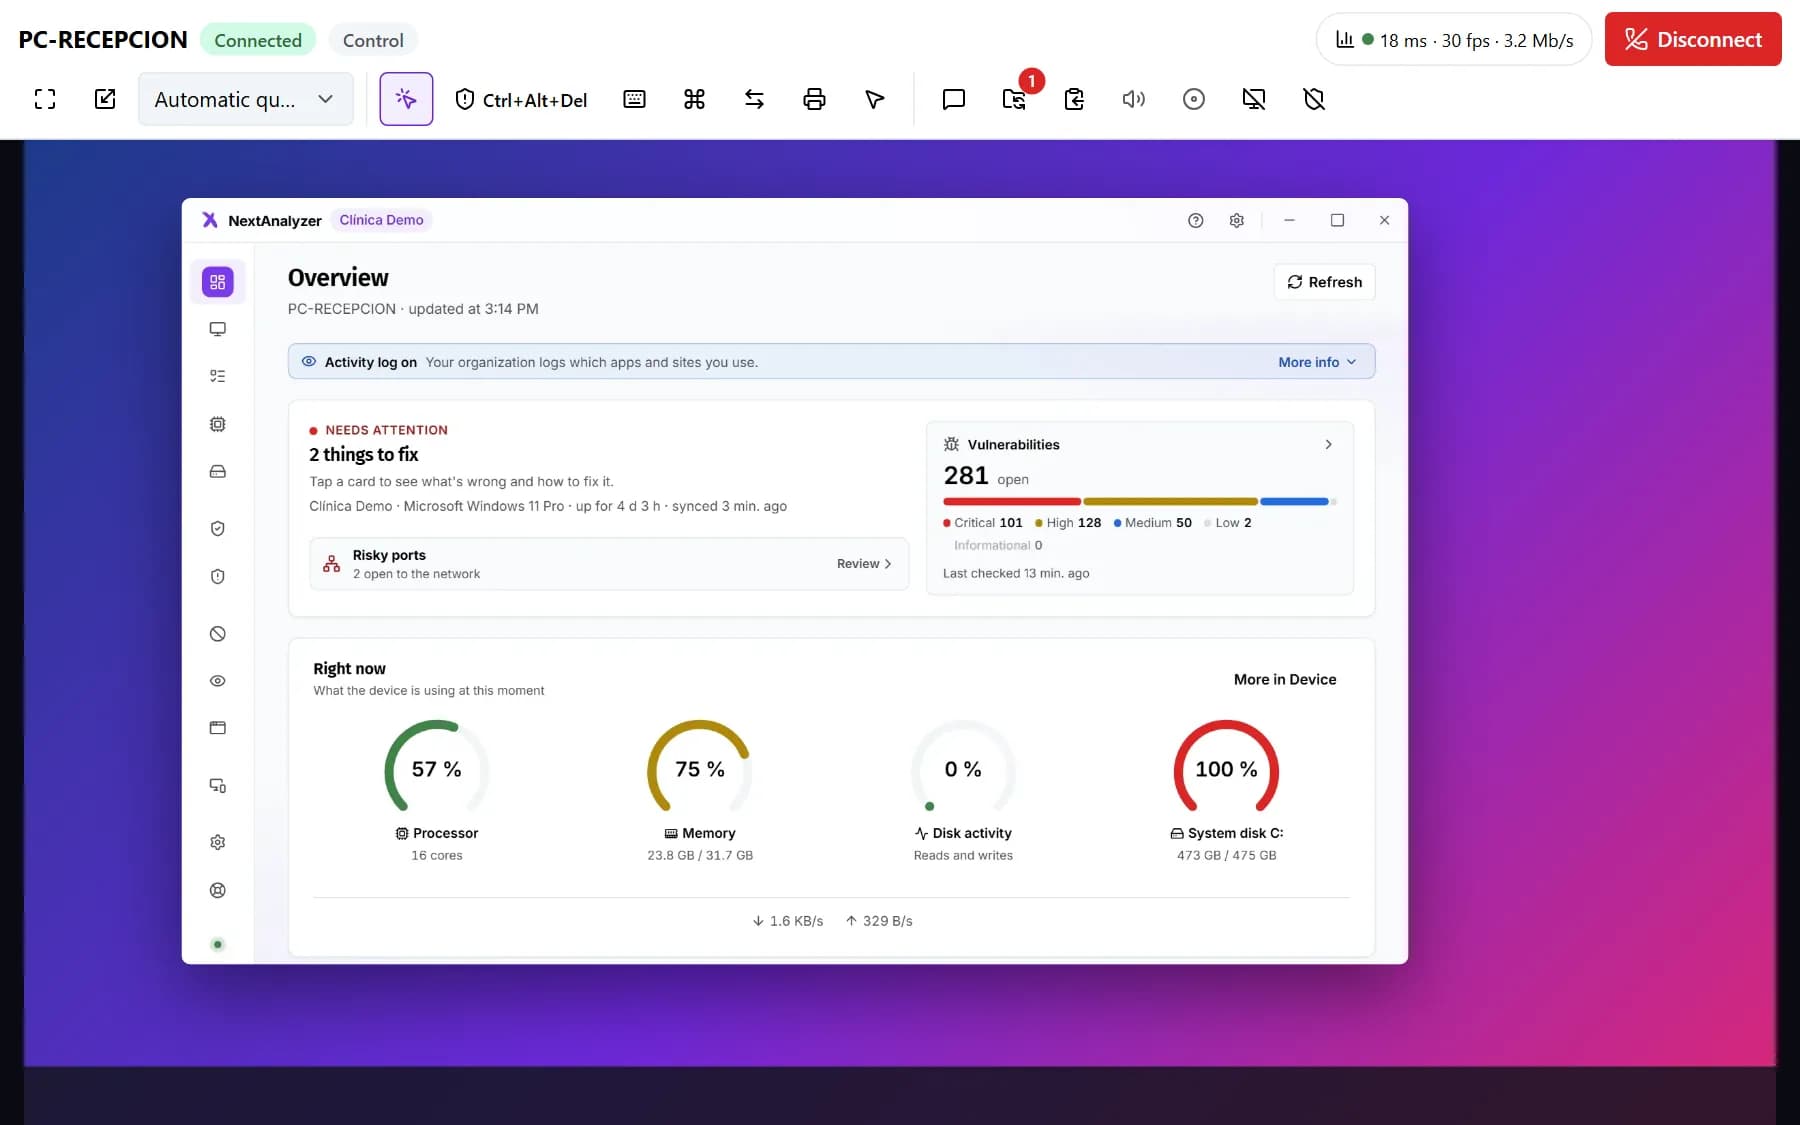The width and height of the screenshot is (1800, 1125).
Task: Select Overview dashboard in sidebar
Action: 218,282
